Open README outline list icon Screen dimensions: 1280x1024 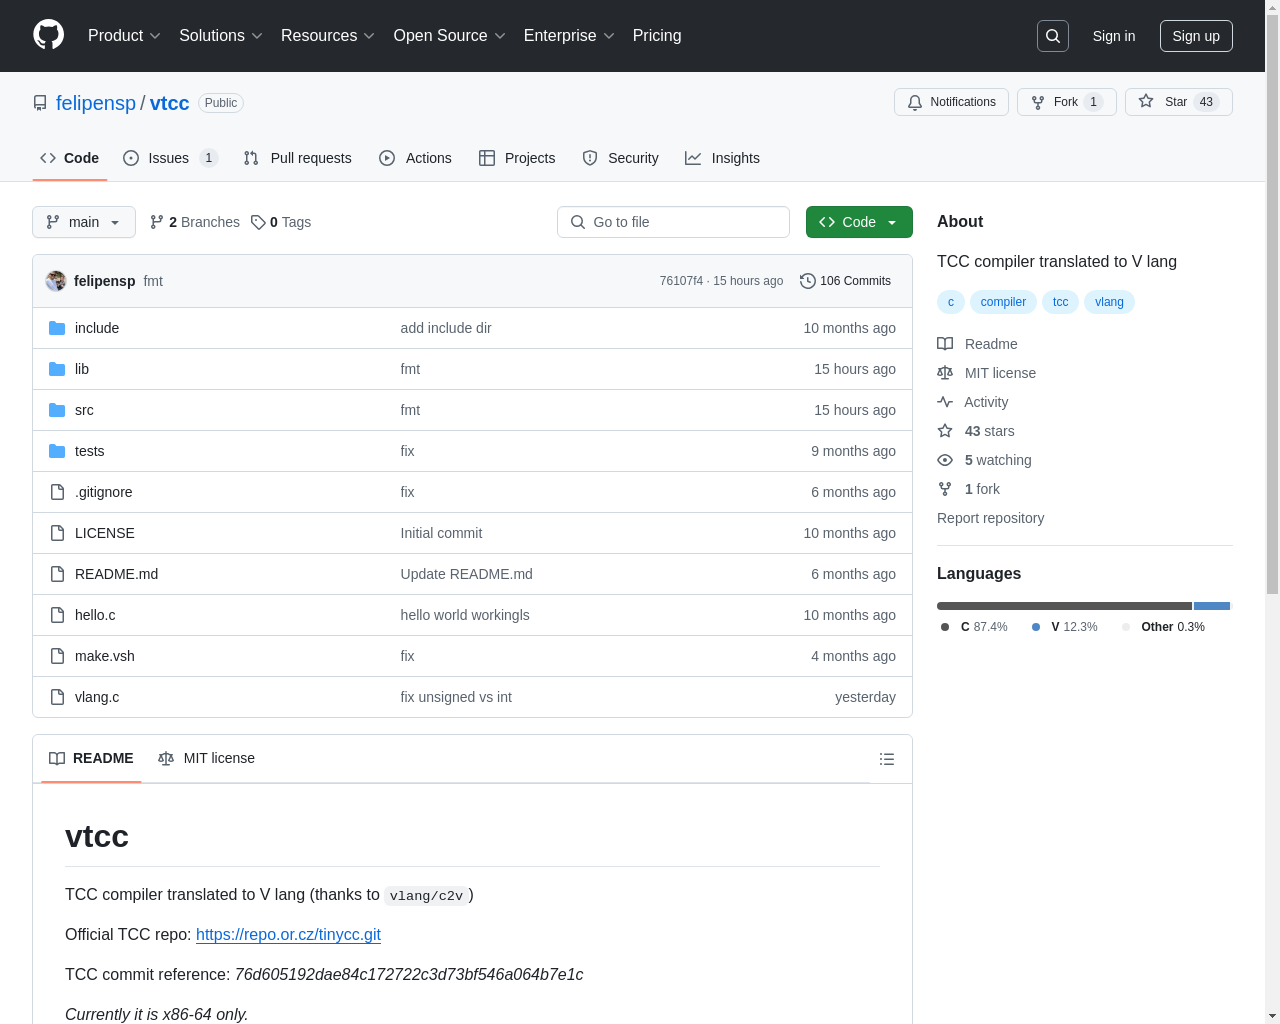coord(886,759)
